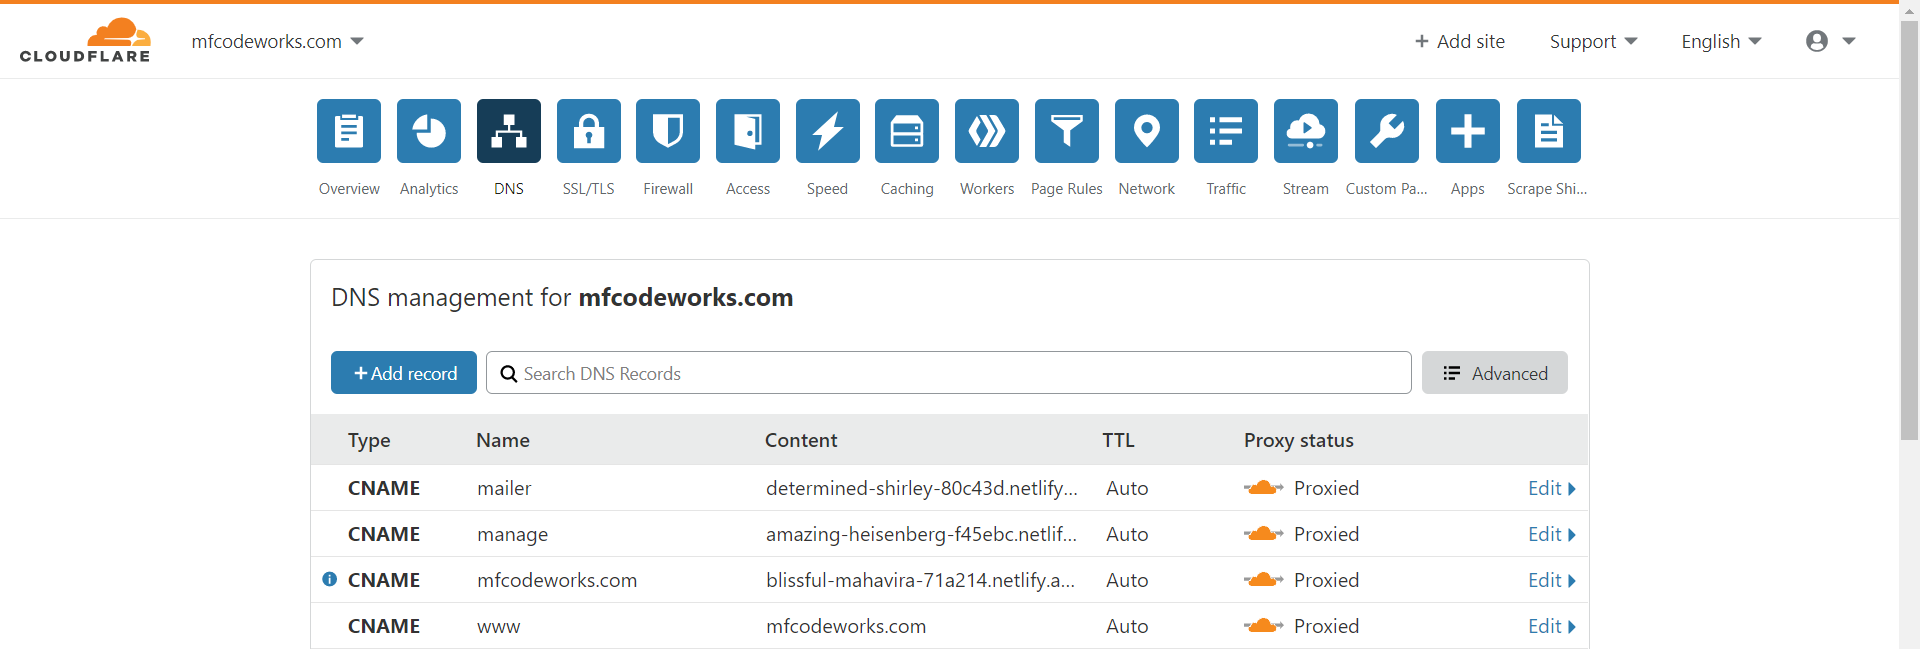
Task: Click the info icon beside mfcodeworks.com record
Action: click(330, 579)
